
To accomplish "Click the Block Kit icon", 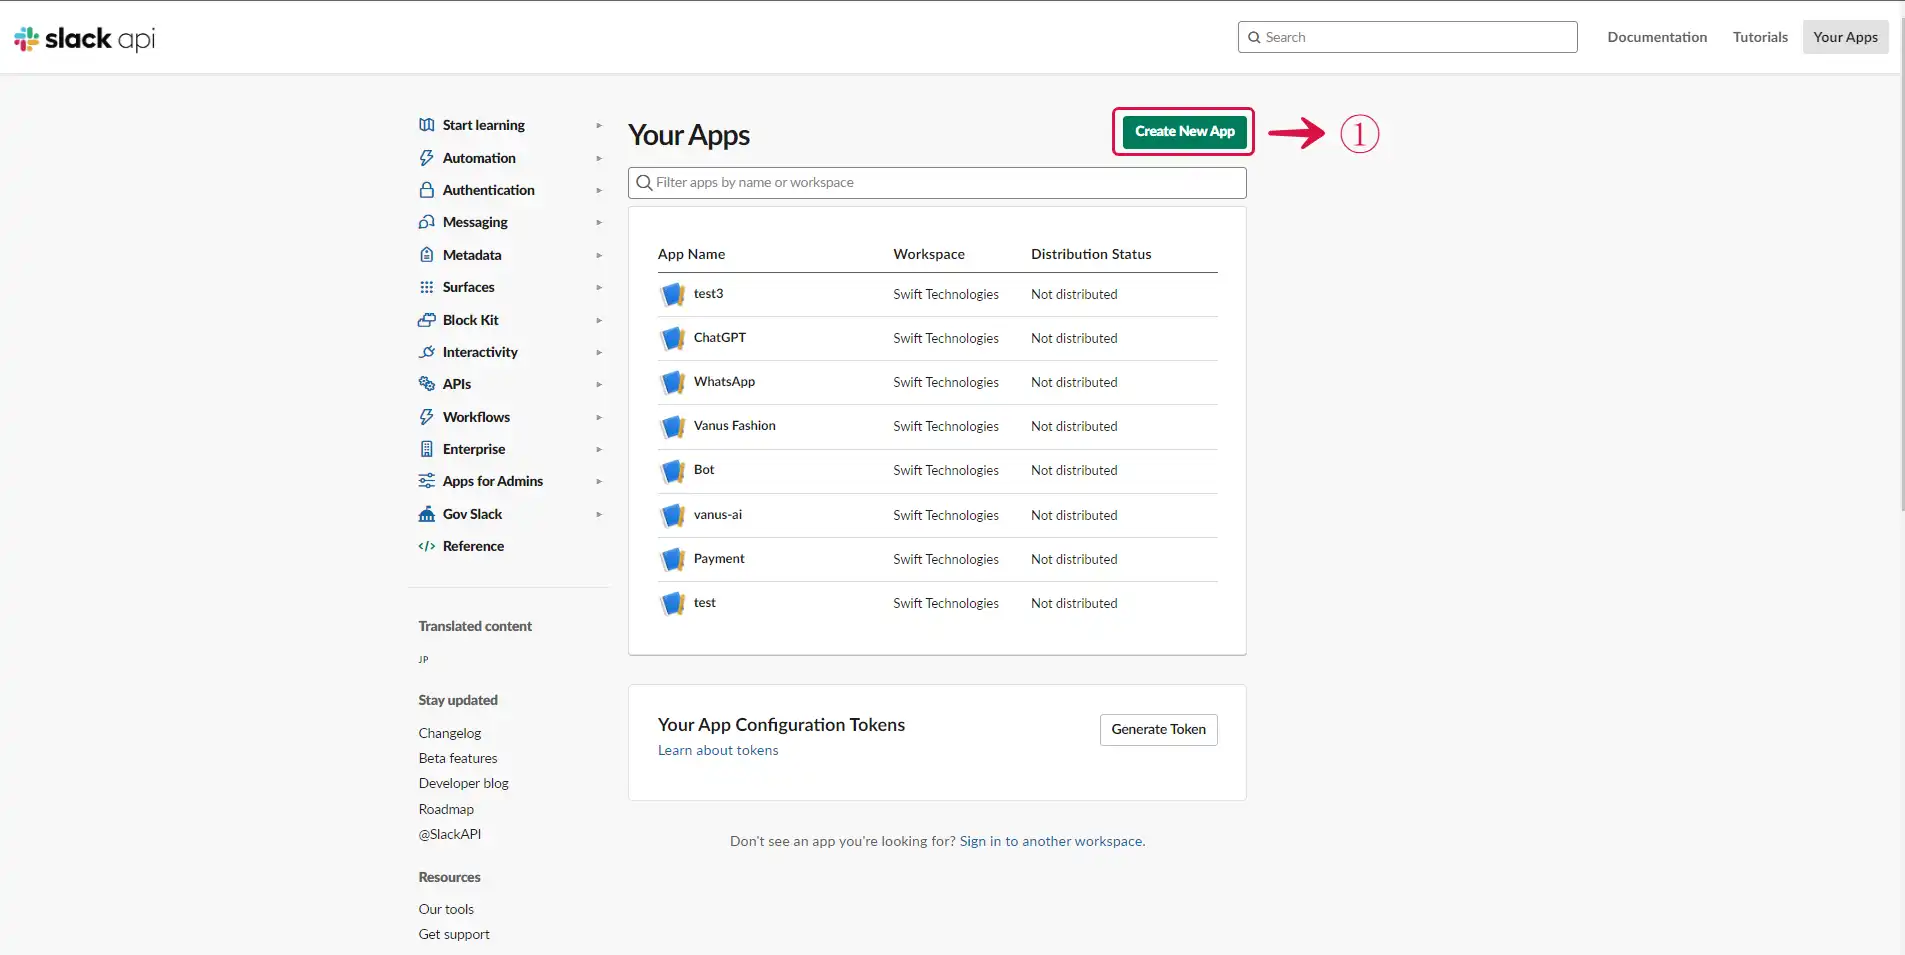I will click(427, 320).
